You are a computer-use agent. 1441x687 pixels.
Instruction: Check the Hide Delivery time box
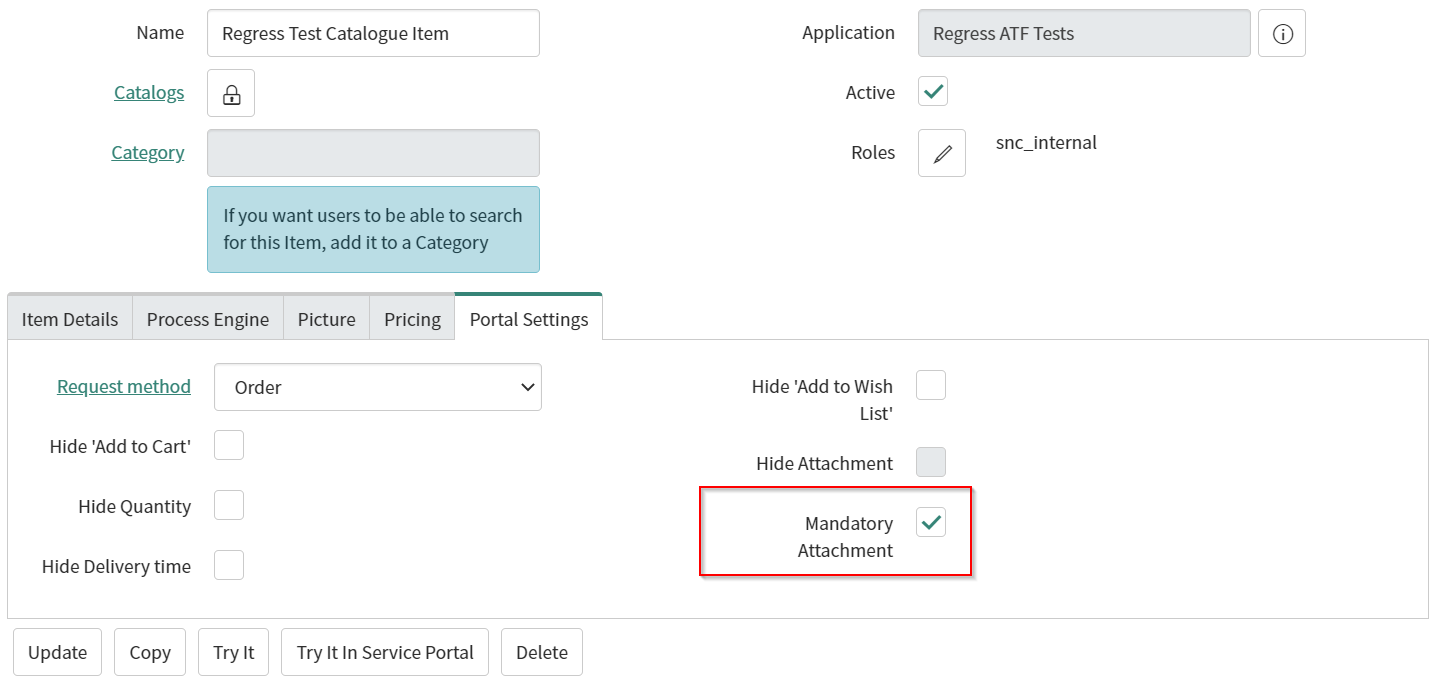pyautogui.click(x=229, y=566)
